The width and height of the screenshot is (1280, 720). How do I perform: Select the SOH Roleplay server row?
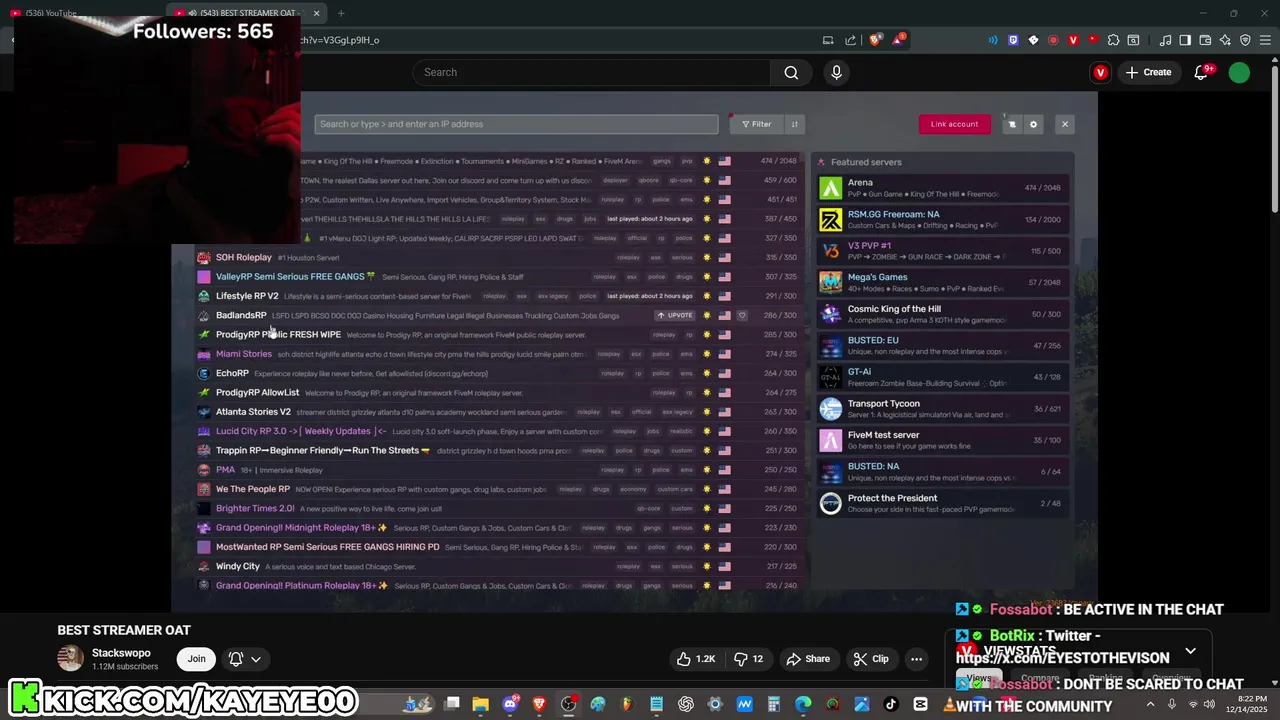point(500,257)
